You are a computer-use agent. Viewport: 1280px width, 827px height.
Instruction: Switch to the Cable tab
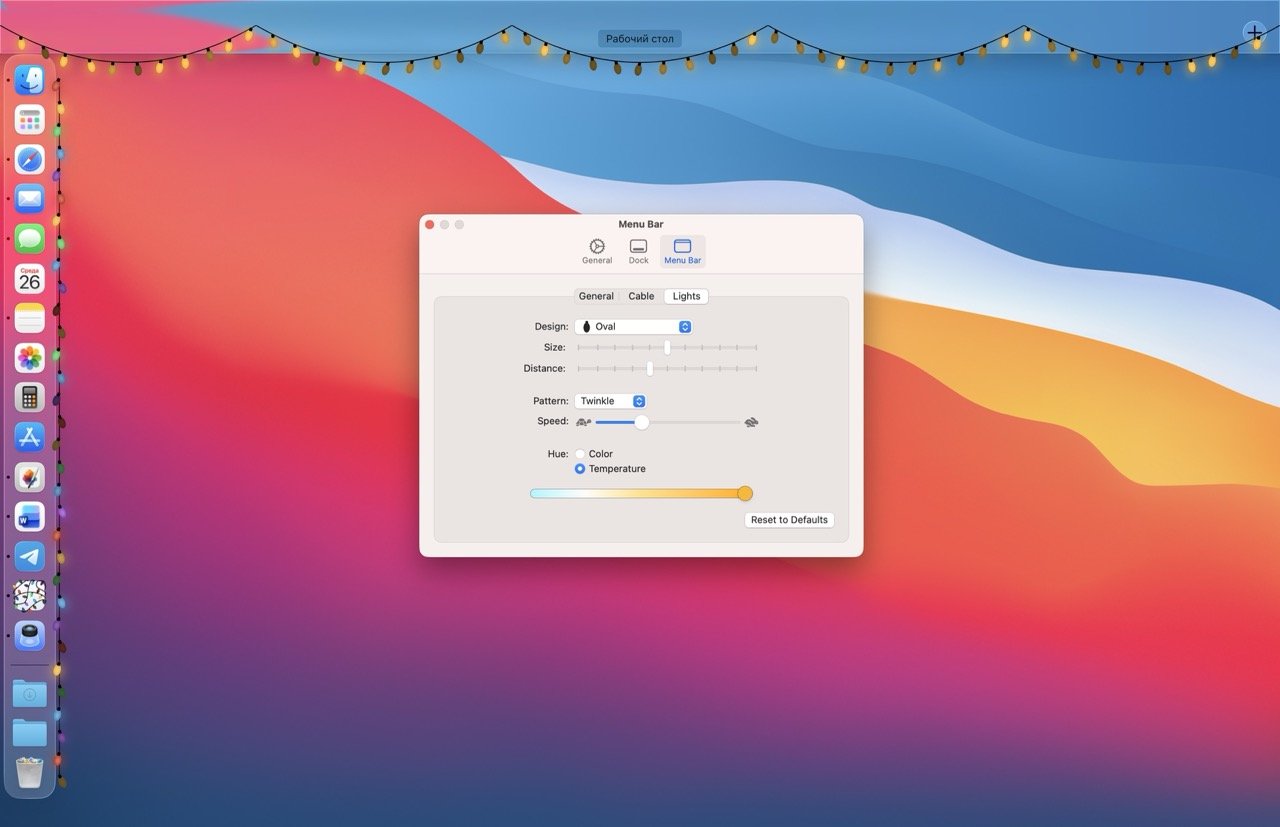click(x=641, y=296)
